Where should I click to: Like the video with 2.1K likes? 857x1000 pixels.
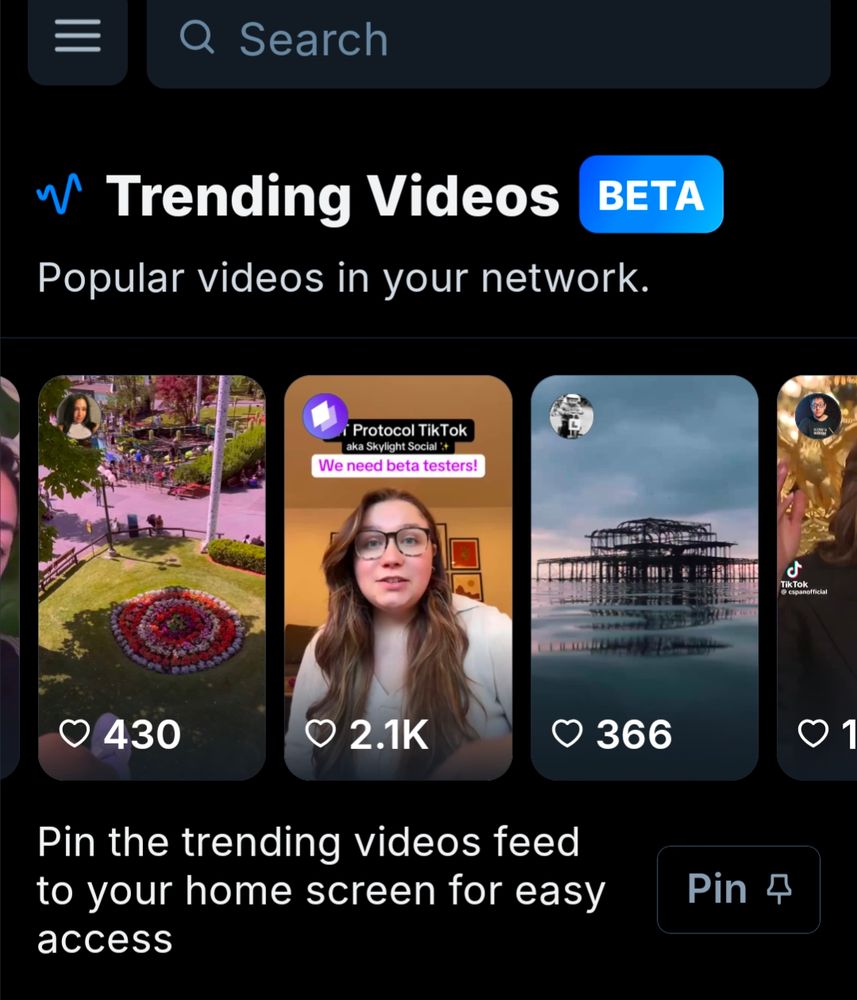tap(320, 733)
